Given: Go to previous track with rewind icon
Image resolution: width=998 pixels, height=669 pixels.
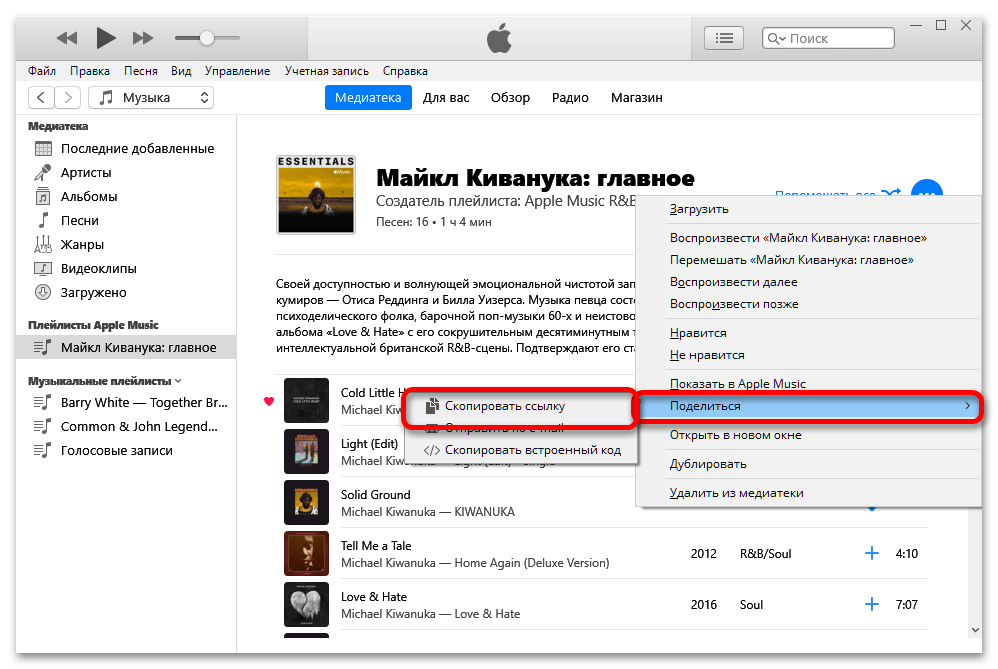Looking at the screenshot, I should [x=67, y=38].
